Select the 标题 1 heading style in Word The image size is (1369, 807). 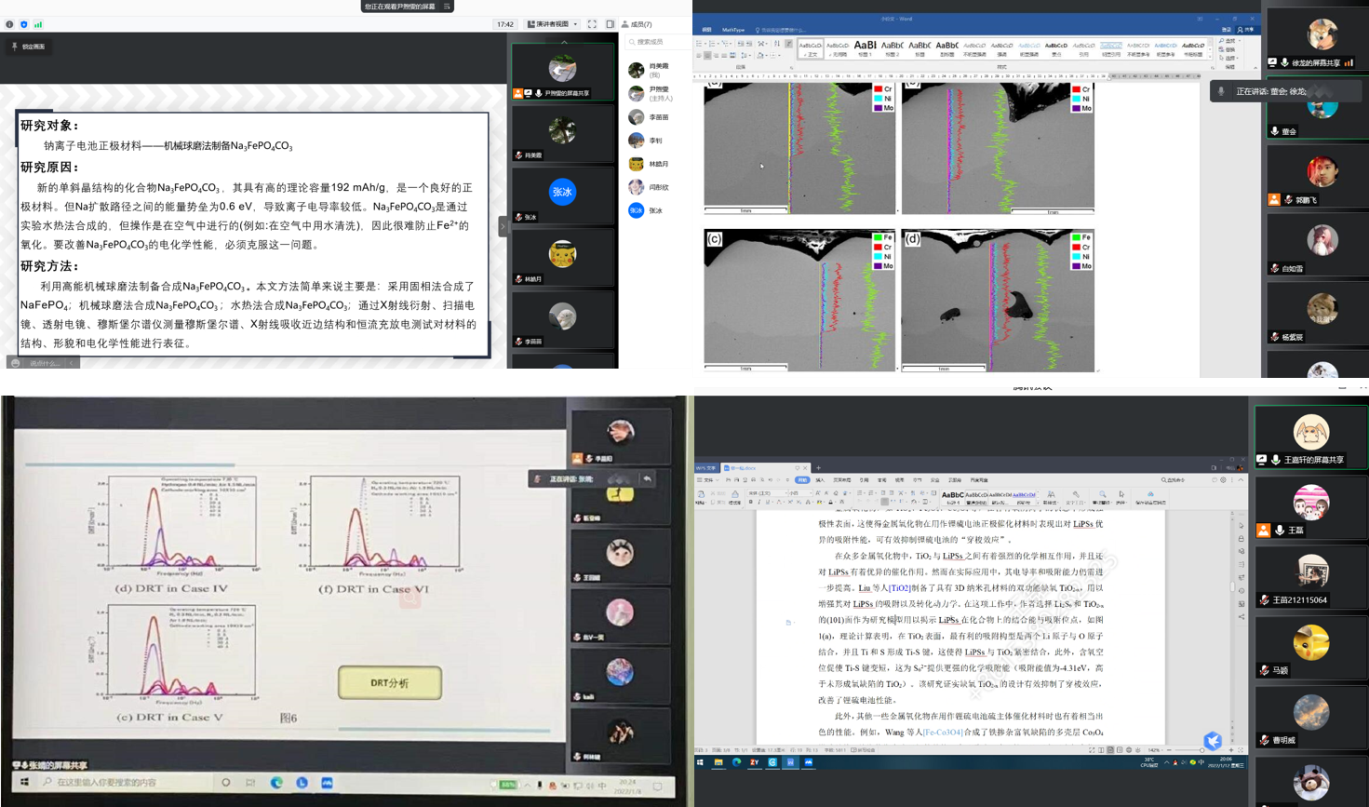coord(865,48)
